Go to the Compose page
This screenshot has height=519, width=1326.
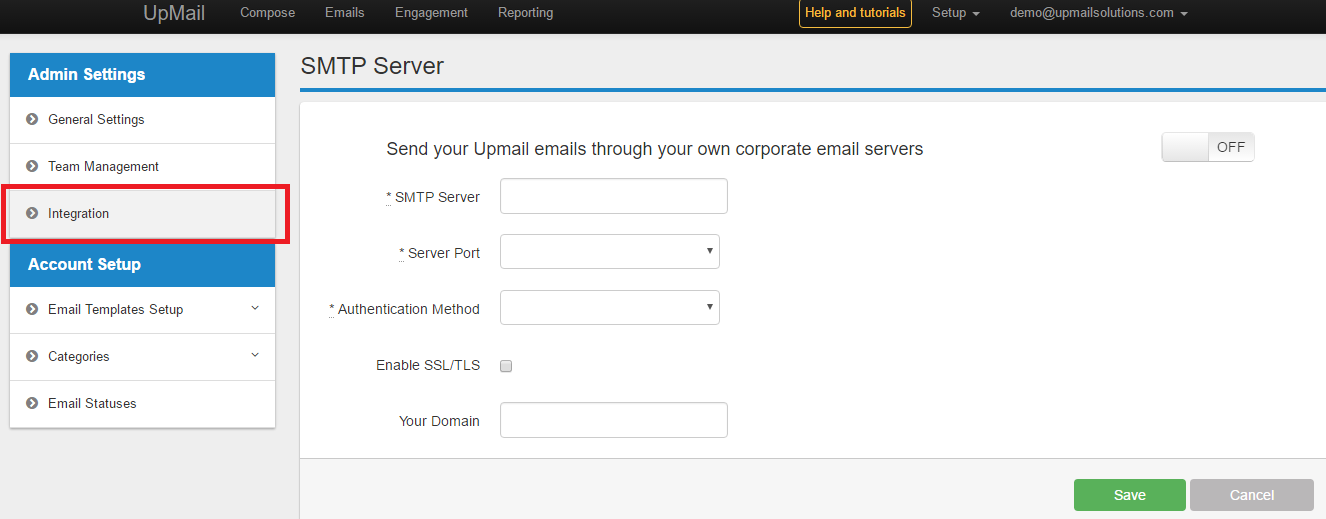pos(267,13)
